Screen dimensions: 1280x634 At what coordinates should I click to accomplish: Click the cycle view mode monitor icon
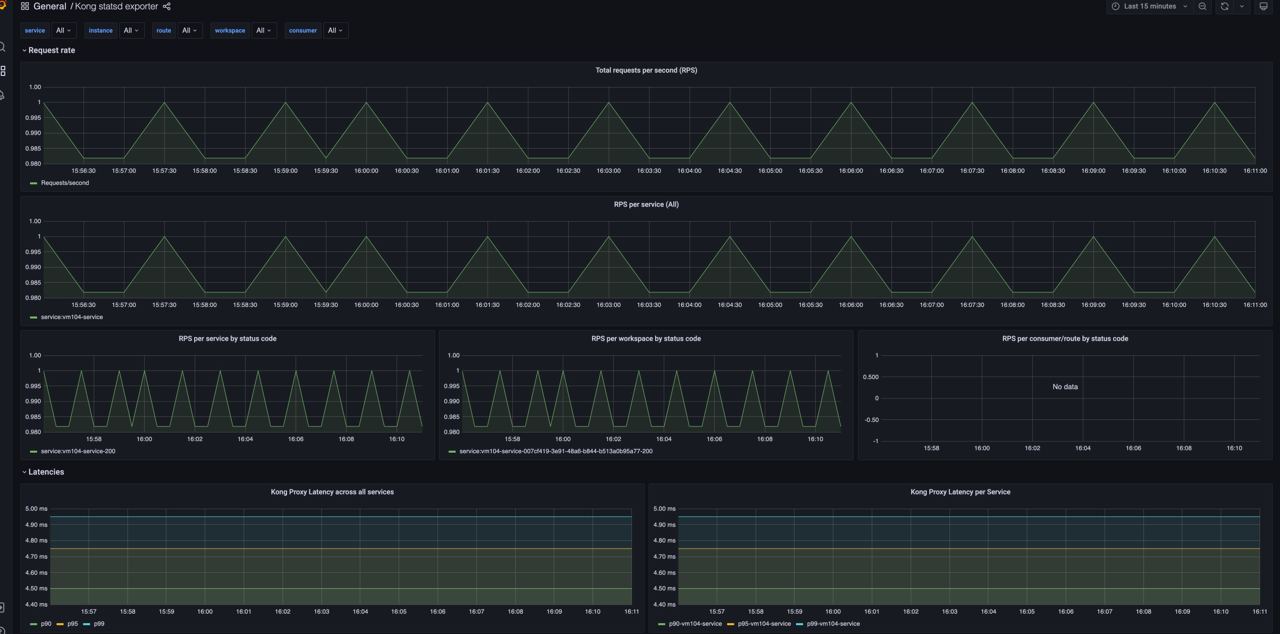1263,7
